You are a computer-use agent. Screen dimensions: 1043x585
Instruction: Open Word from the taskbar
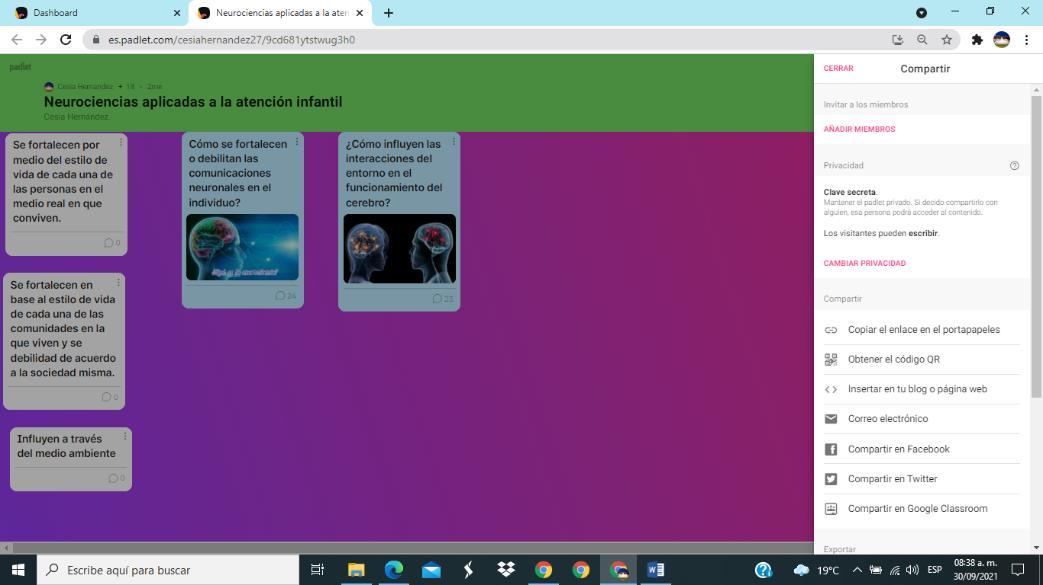pos(655,570)
